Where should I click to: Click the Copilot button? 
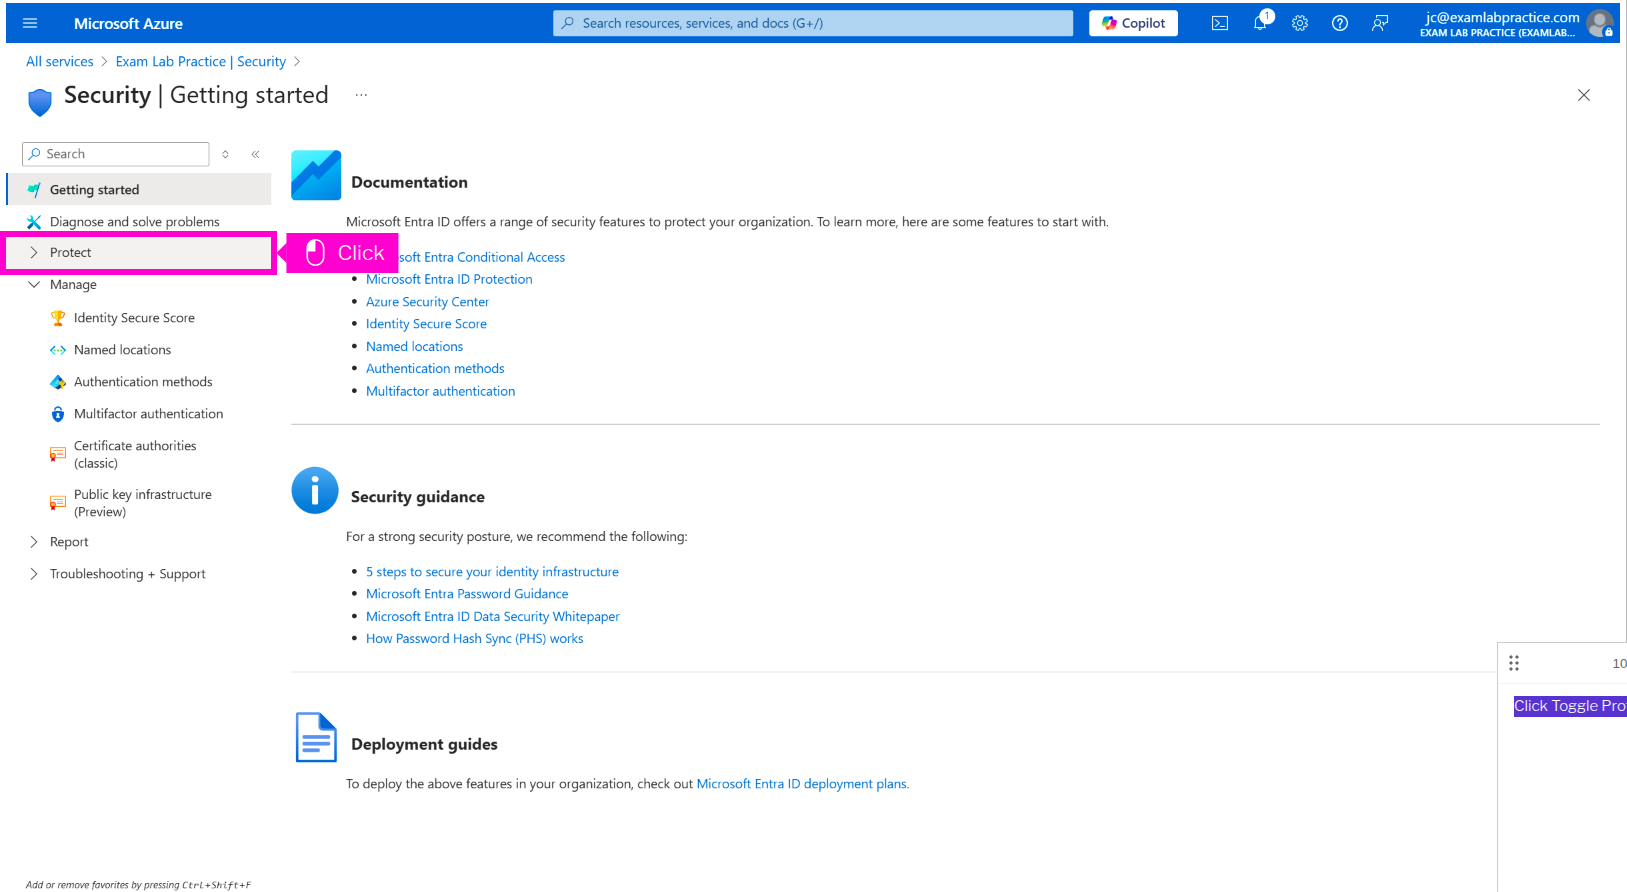[1133, 23]
